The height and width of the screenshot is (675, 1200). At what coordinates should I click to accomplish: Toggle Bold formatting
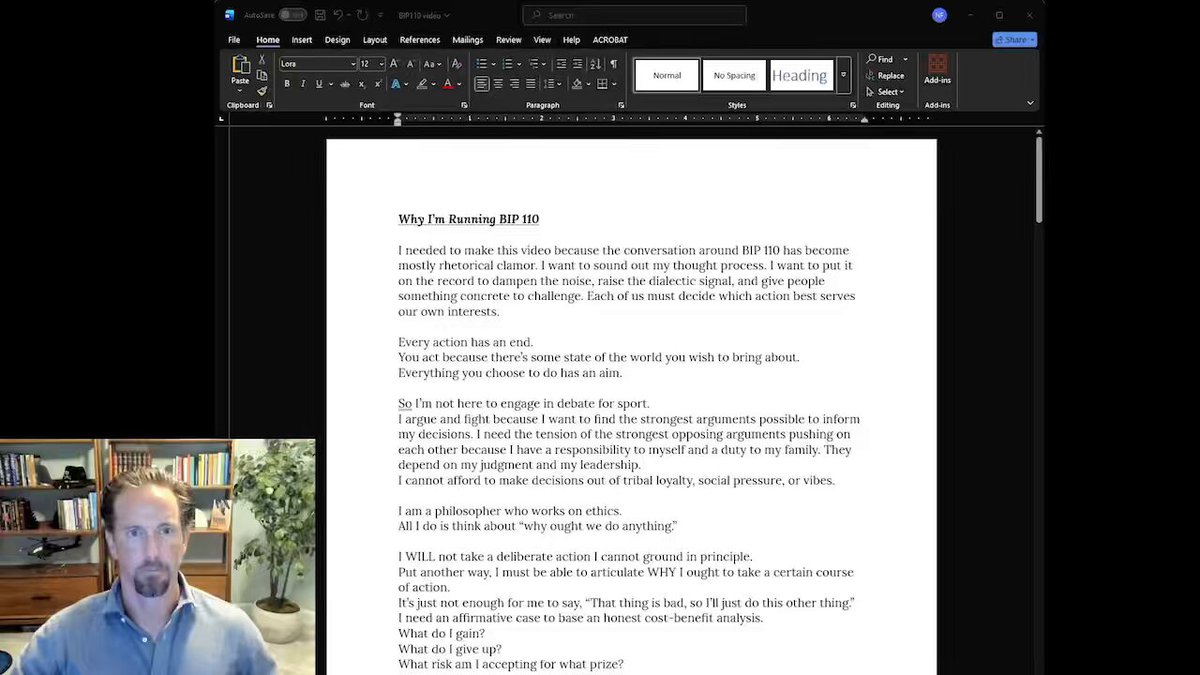tap(287, 84)
